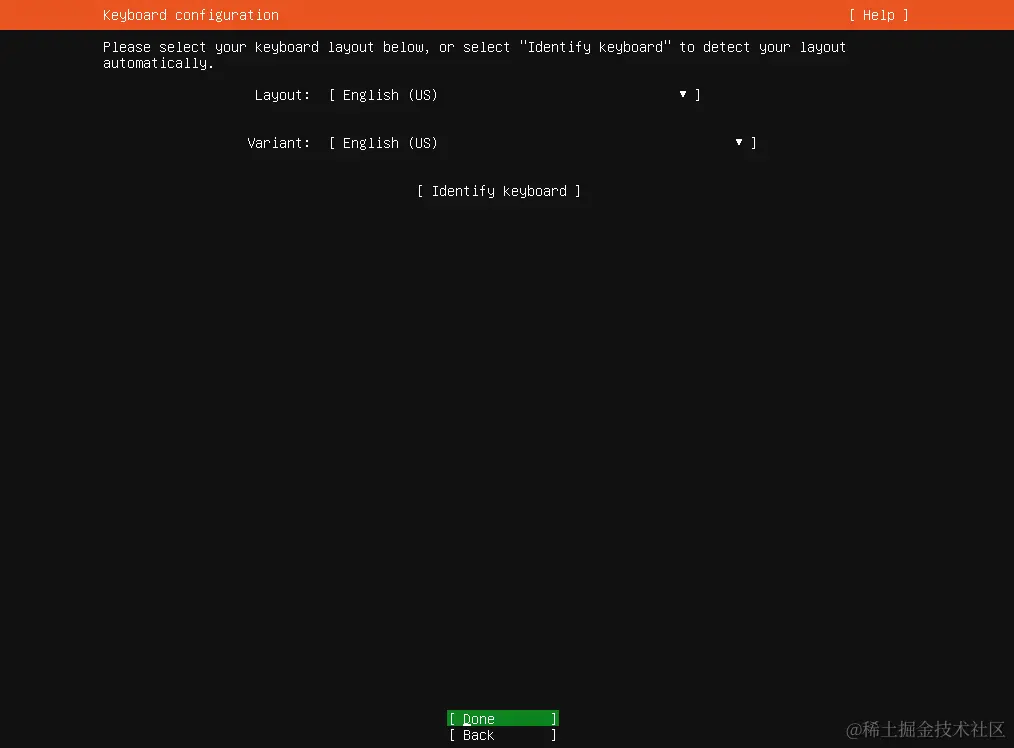Open the Help menu in header

coord(878,15)
